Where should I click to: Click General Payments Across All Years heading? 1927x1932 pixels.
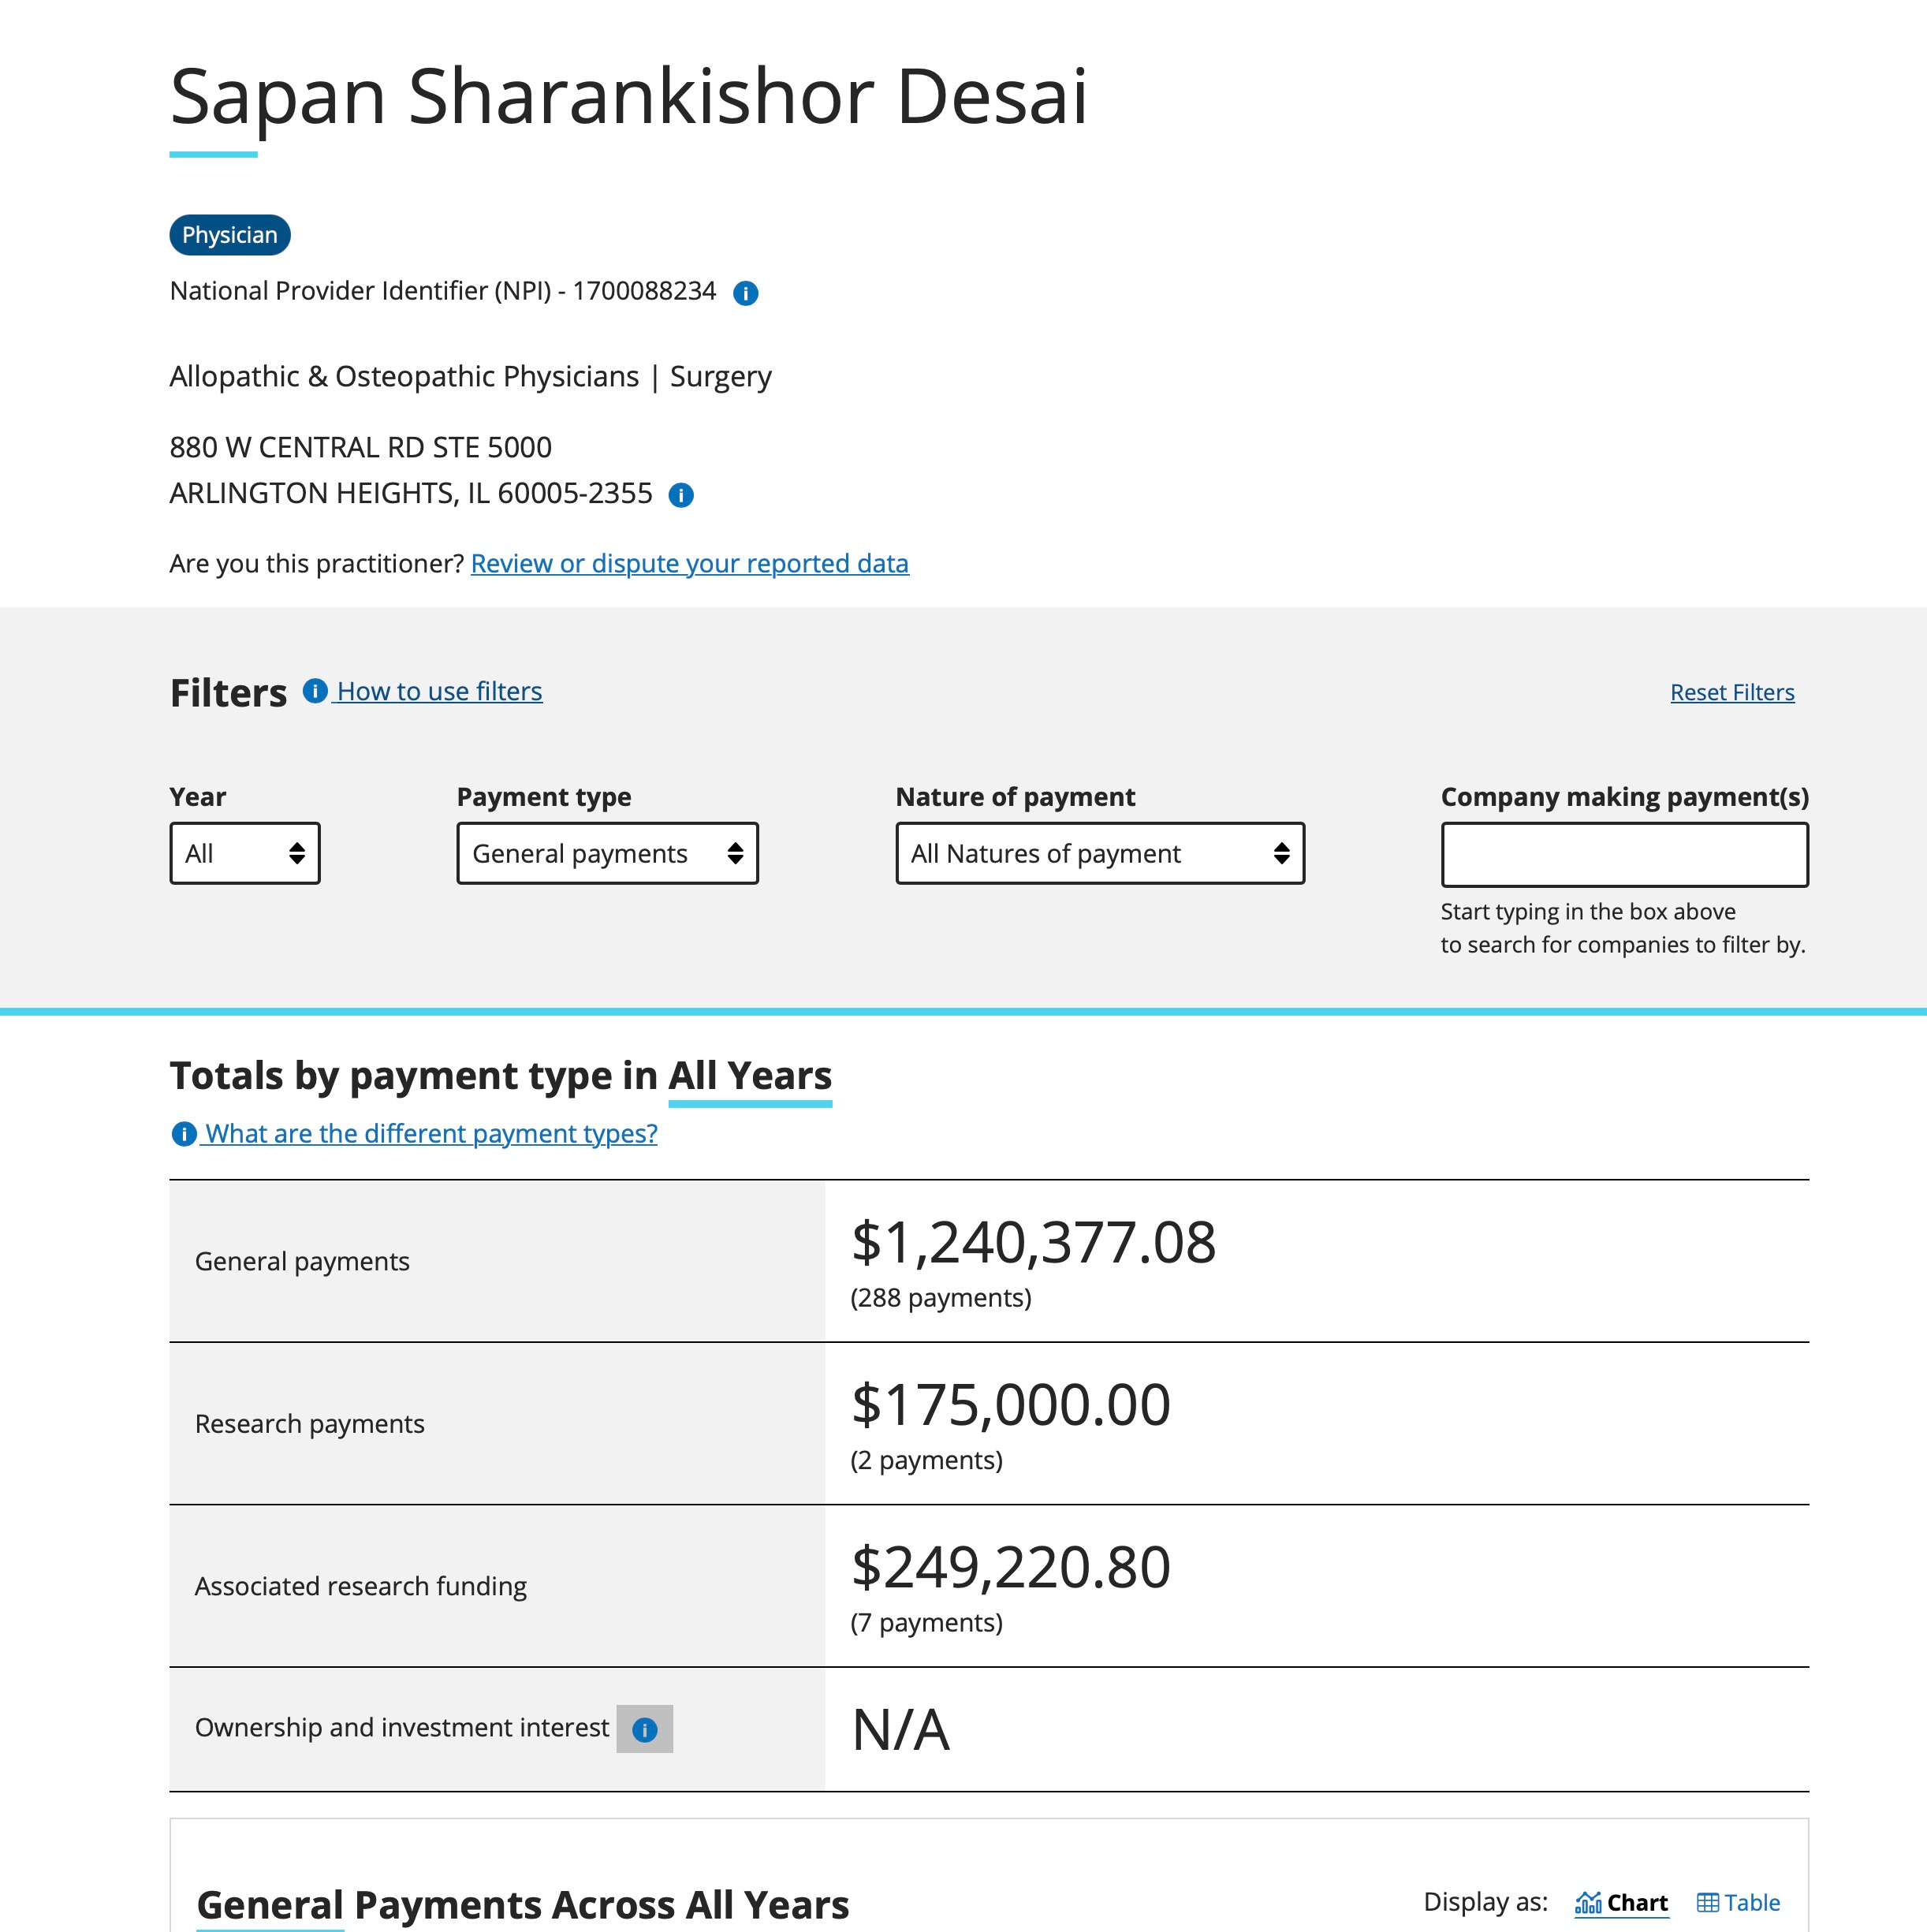tap(523, 1905)
